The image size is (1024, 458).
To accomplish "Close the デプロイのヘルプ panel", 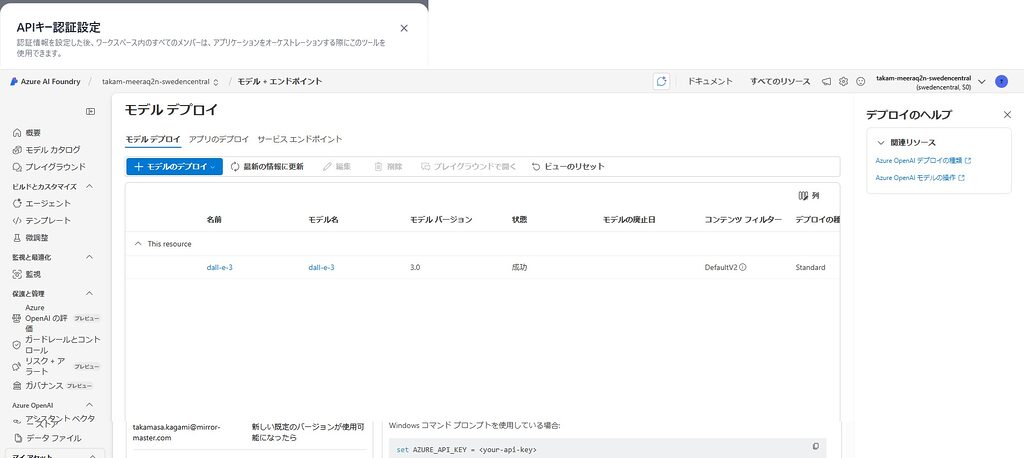I will tap(1007, 114).
